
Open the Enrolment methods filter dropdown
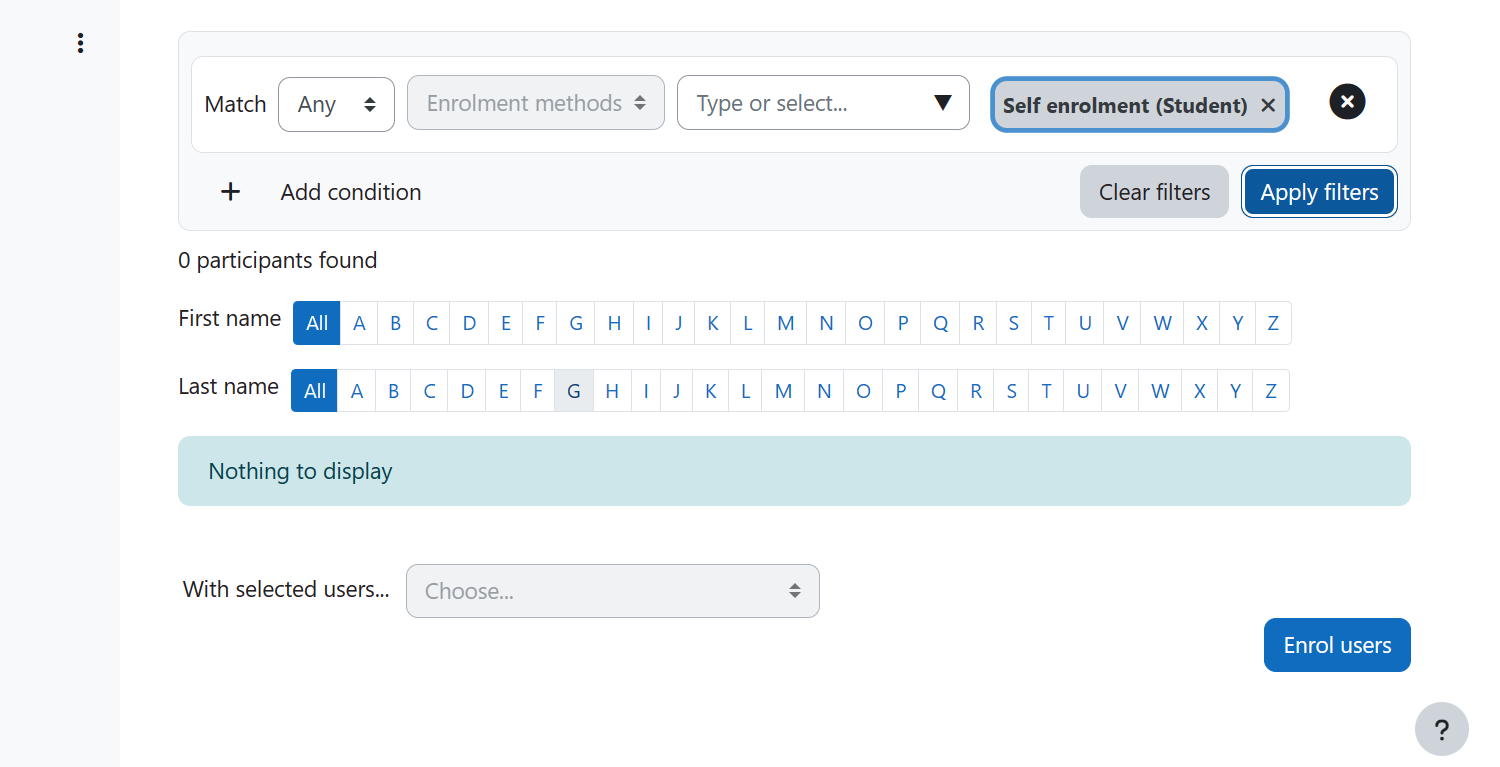click(536, 103)
